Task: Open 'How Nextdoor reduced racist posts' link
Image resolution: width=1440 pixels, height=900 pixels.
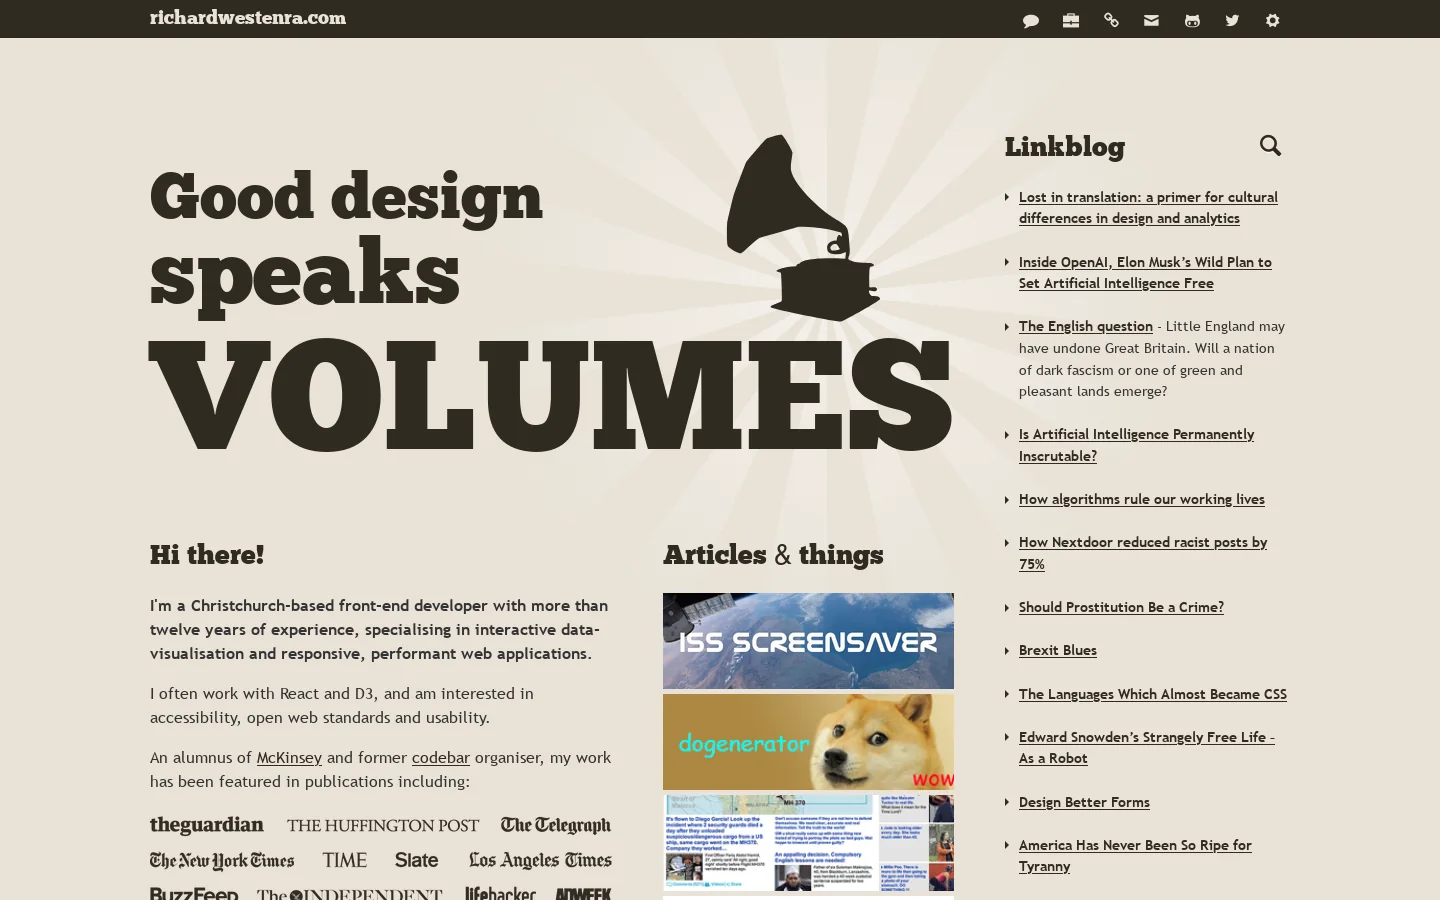Action: pos(1143,553)
